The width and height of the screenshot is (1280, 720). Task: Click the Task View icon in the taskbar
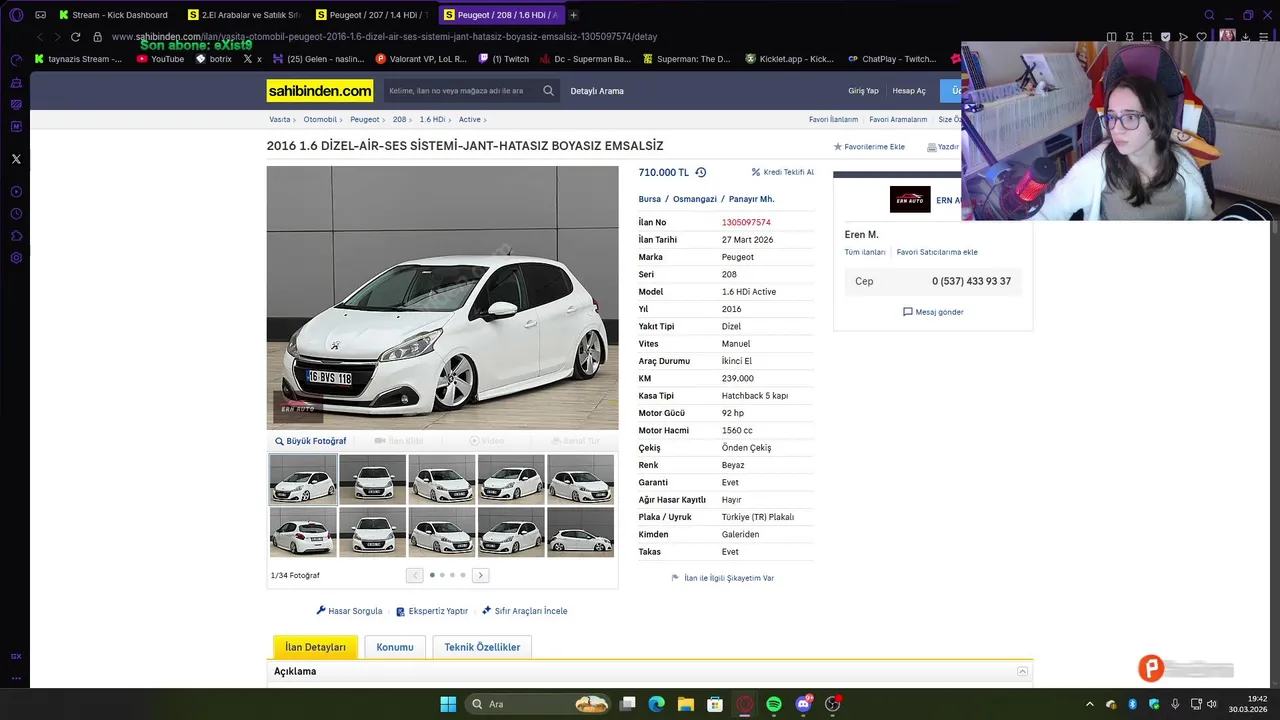click(628, 704)
